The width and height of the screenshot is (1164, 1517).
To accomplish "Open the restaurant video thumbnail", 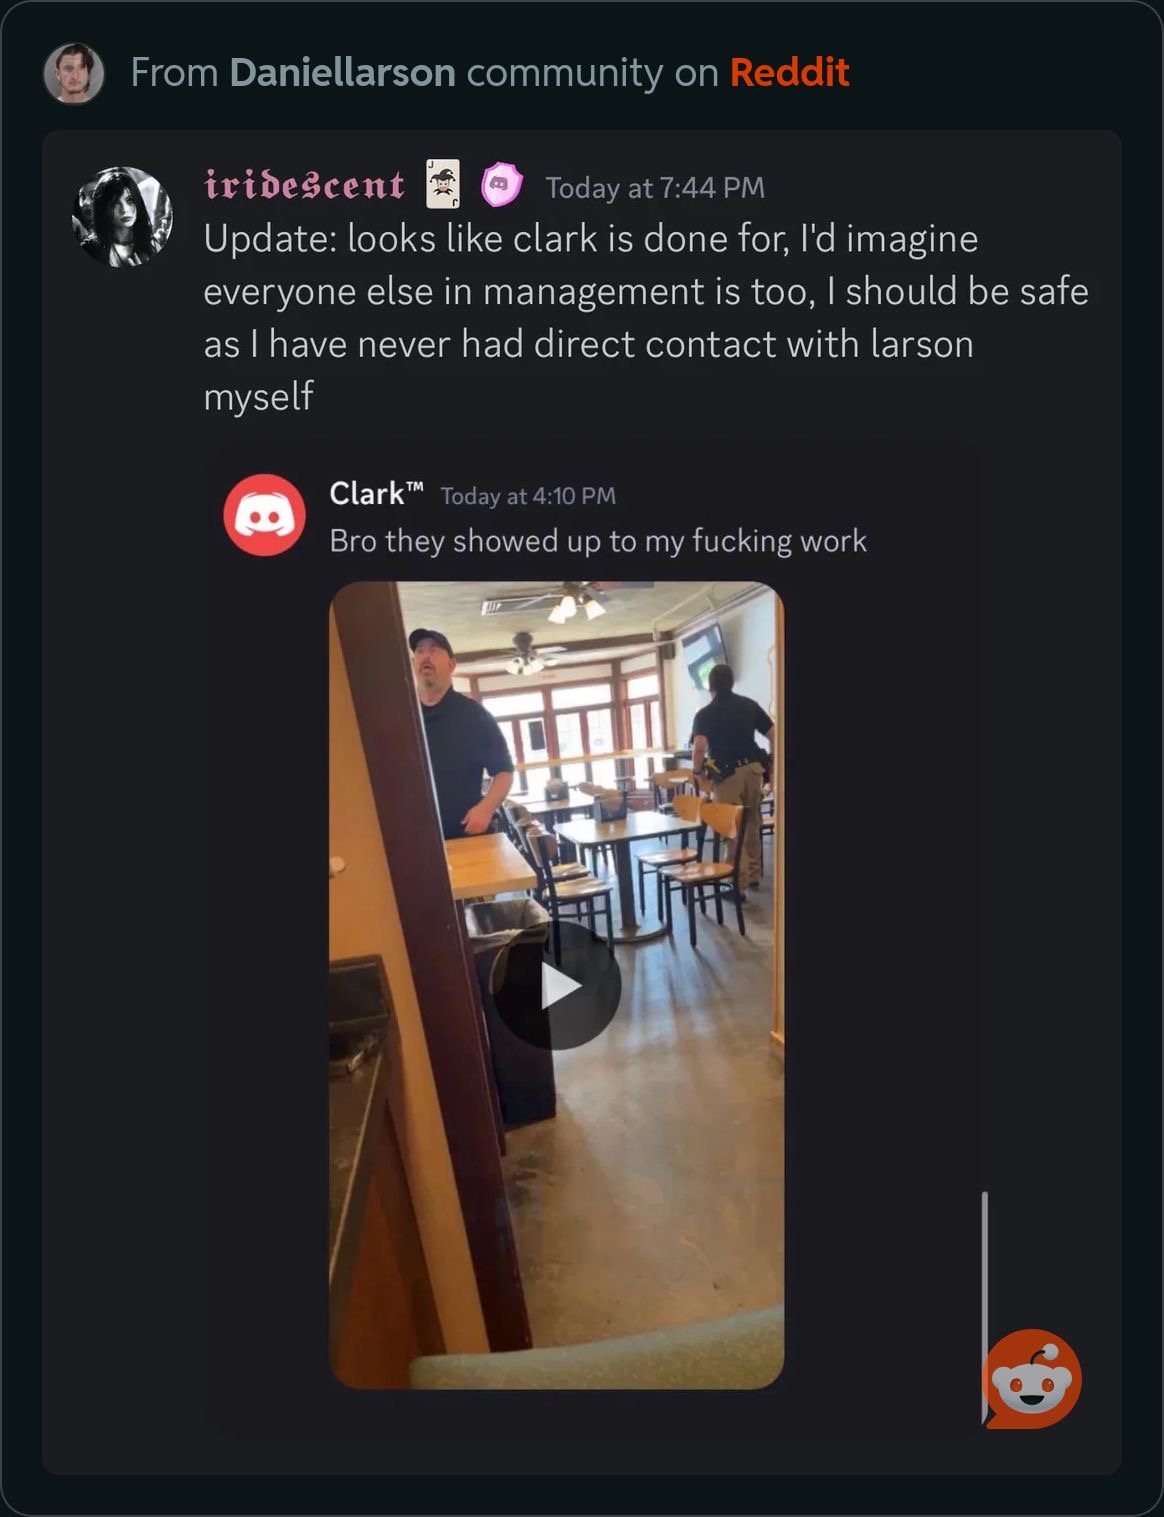I will pyautogui.click(x=557, y=985).
